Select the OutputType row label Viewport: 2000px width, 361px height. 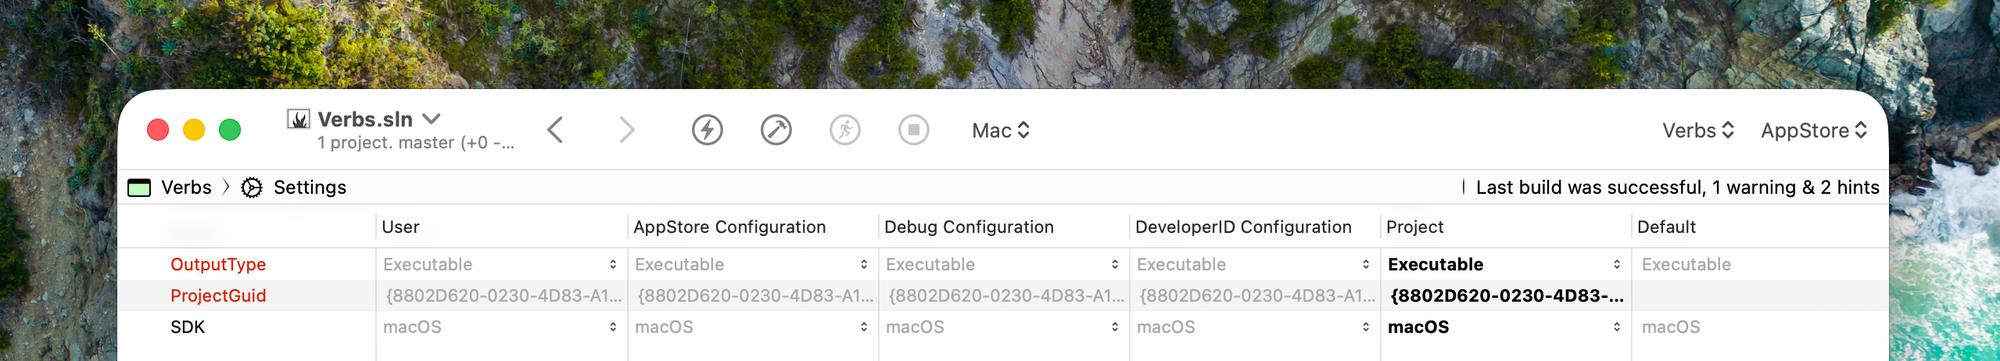click(218, 265)
